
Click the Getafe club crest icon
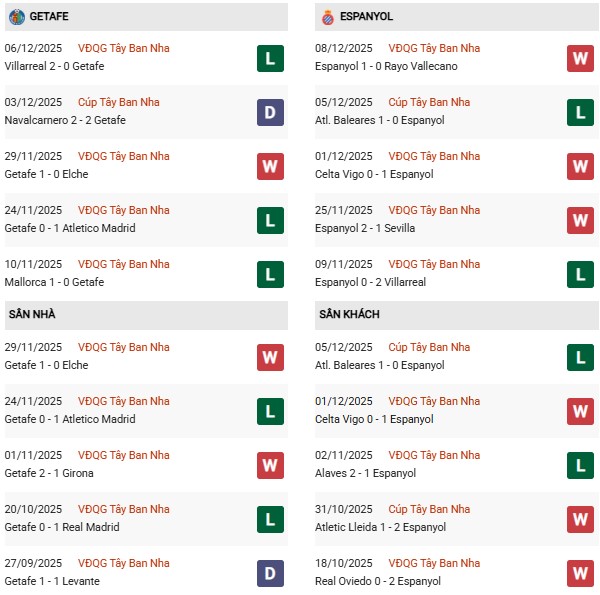coord(14,16)
